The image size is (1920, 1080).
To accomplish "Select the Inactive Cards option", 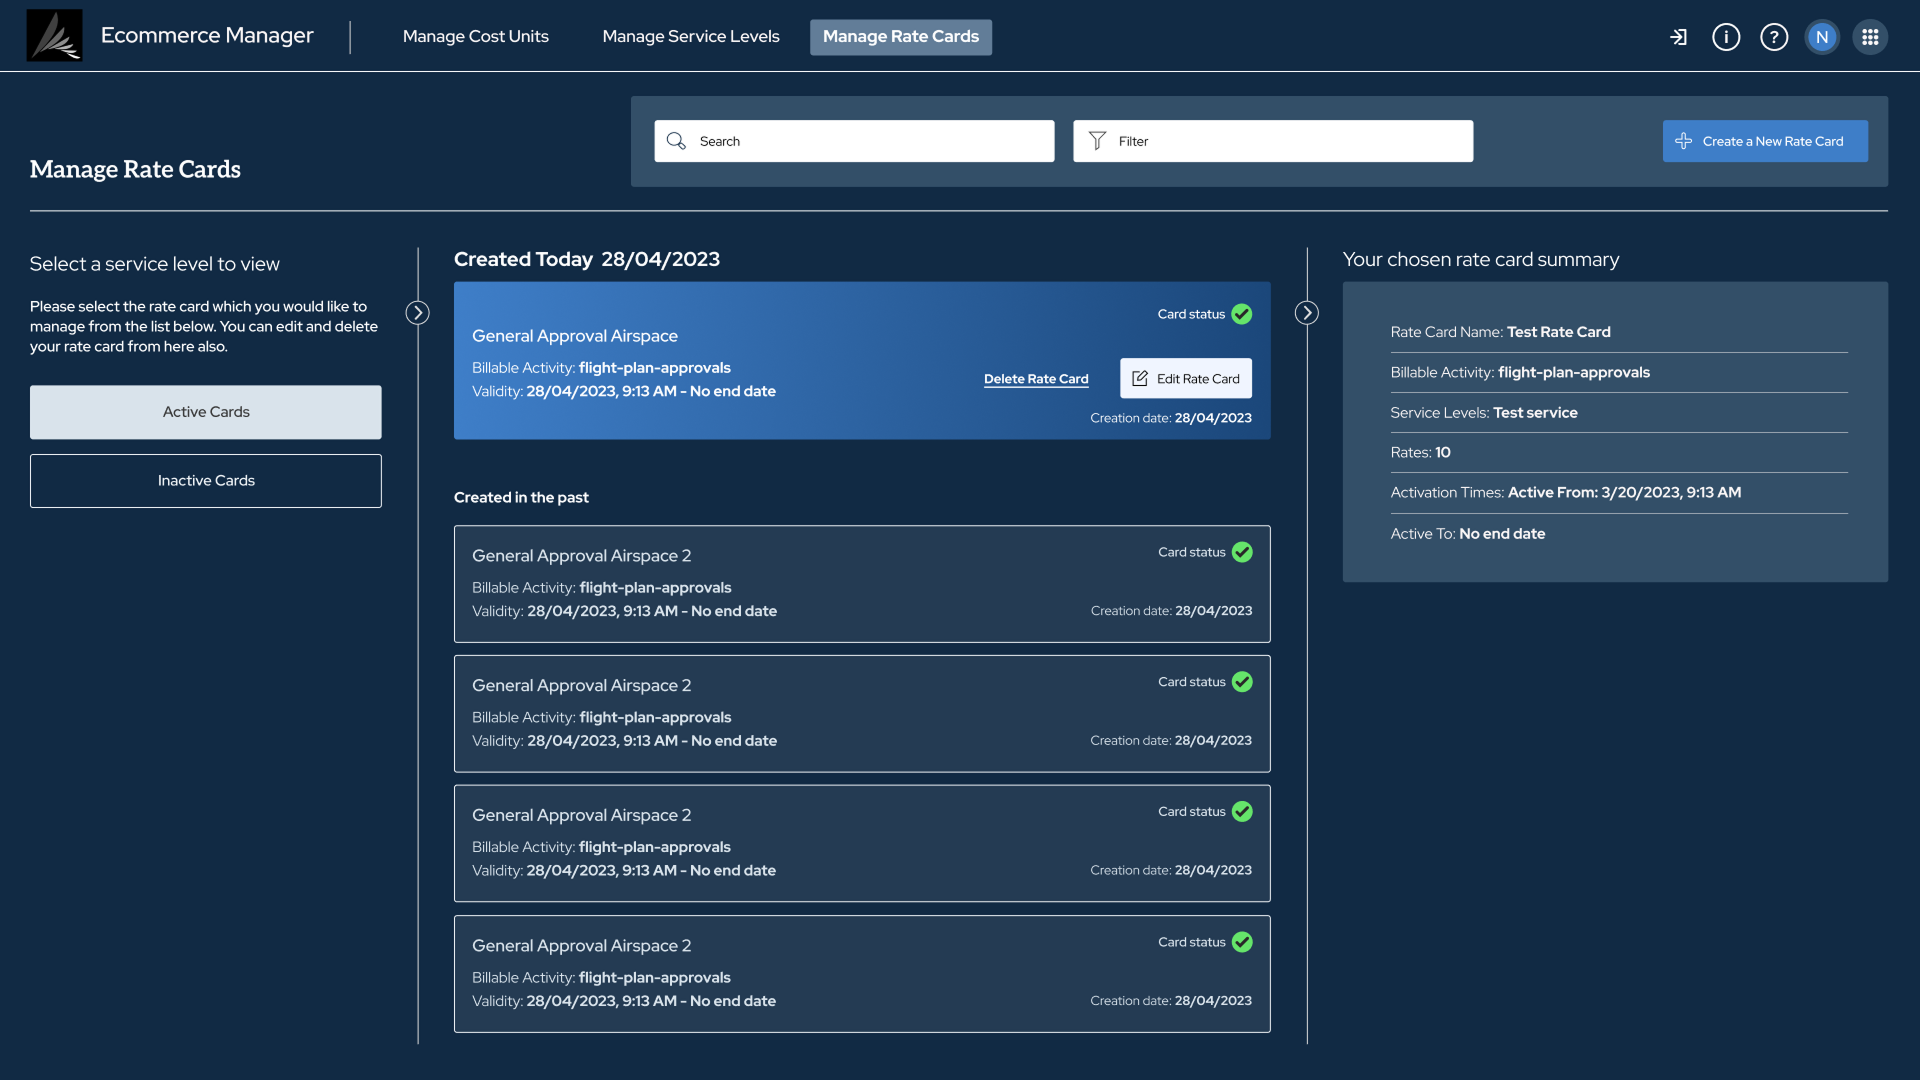I will [x=205, y=481].
